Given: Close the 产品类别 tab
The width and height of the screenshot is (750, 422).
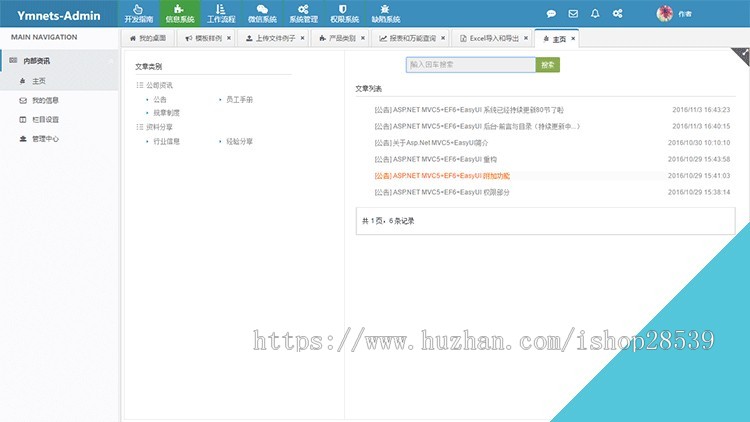Looking at the screenshot, I should pyautogui.click(x=363, y=38).
